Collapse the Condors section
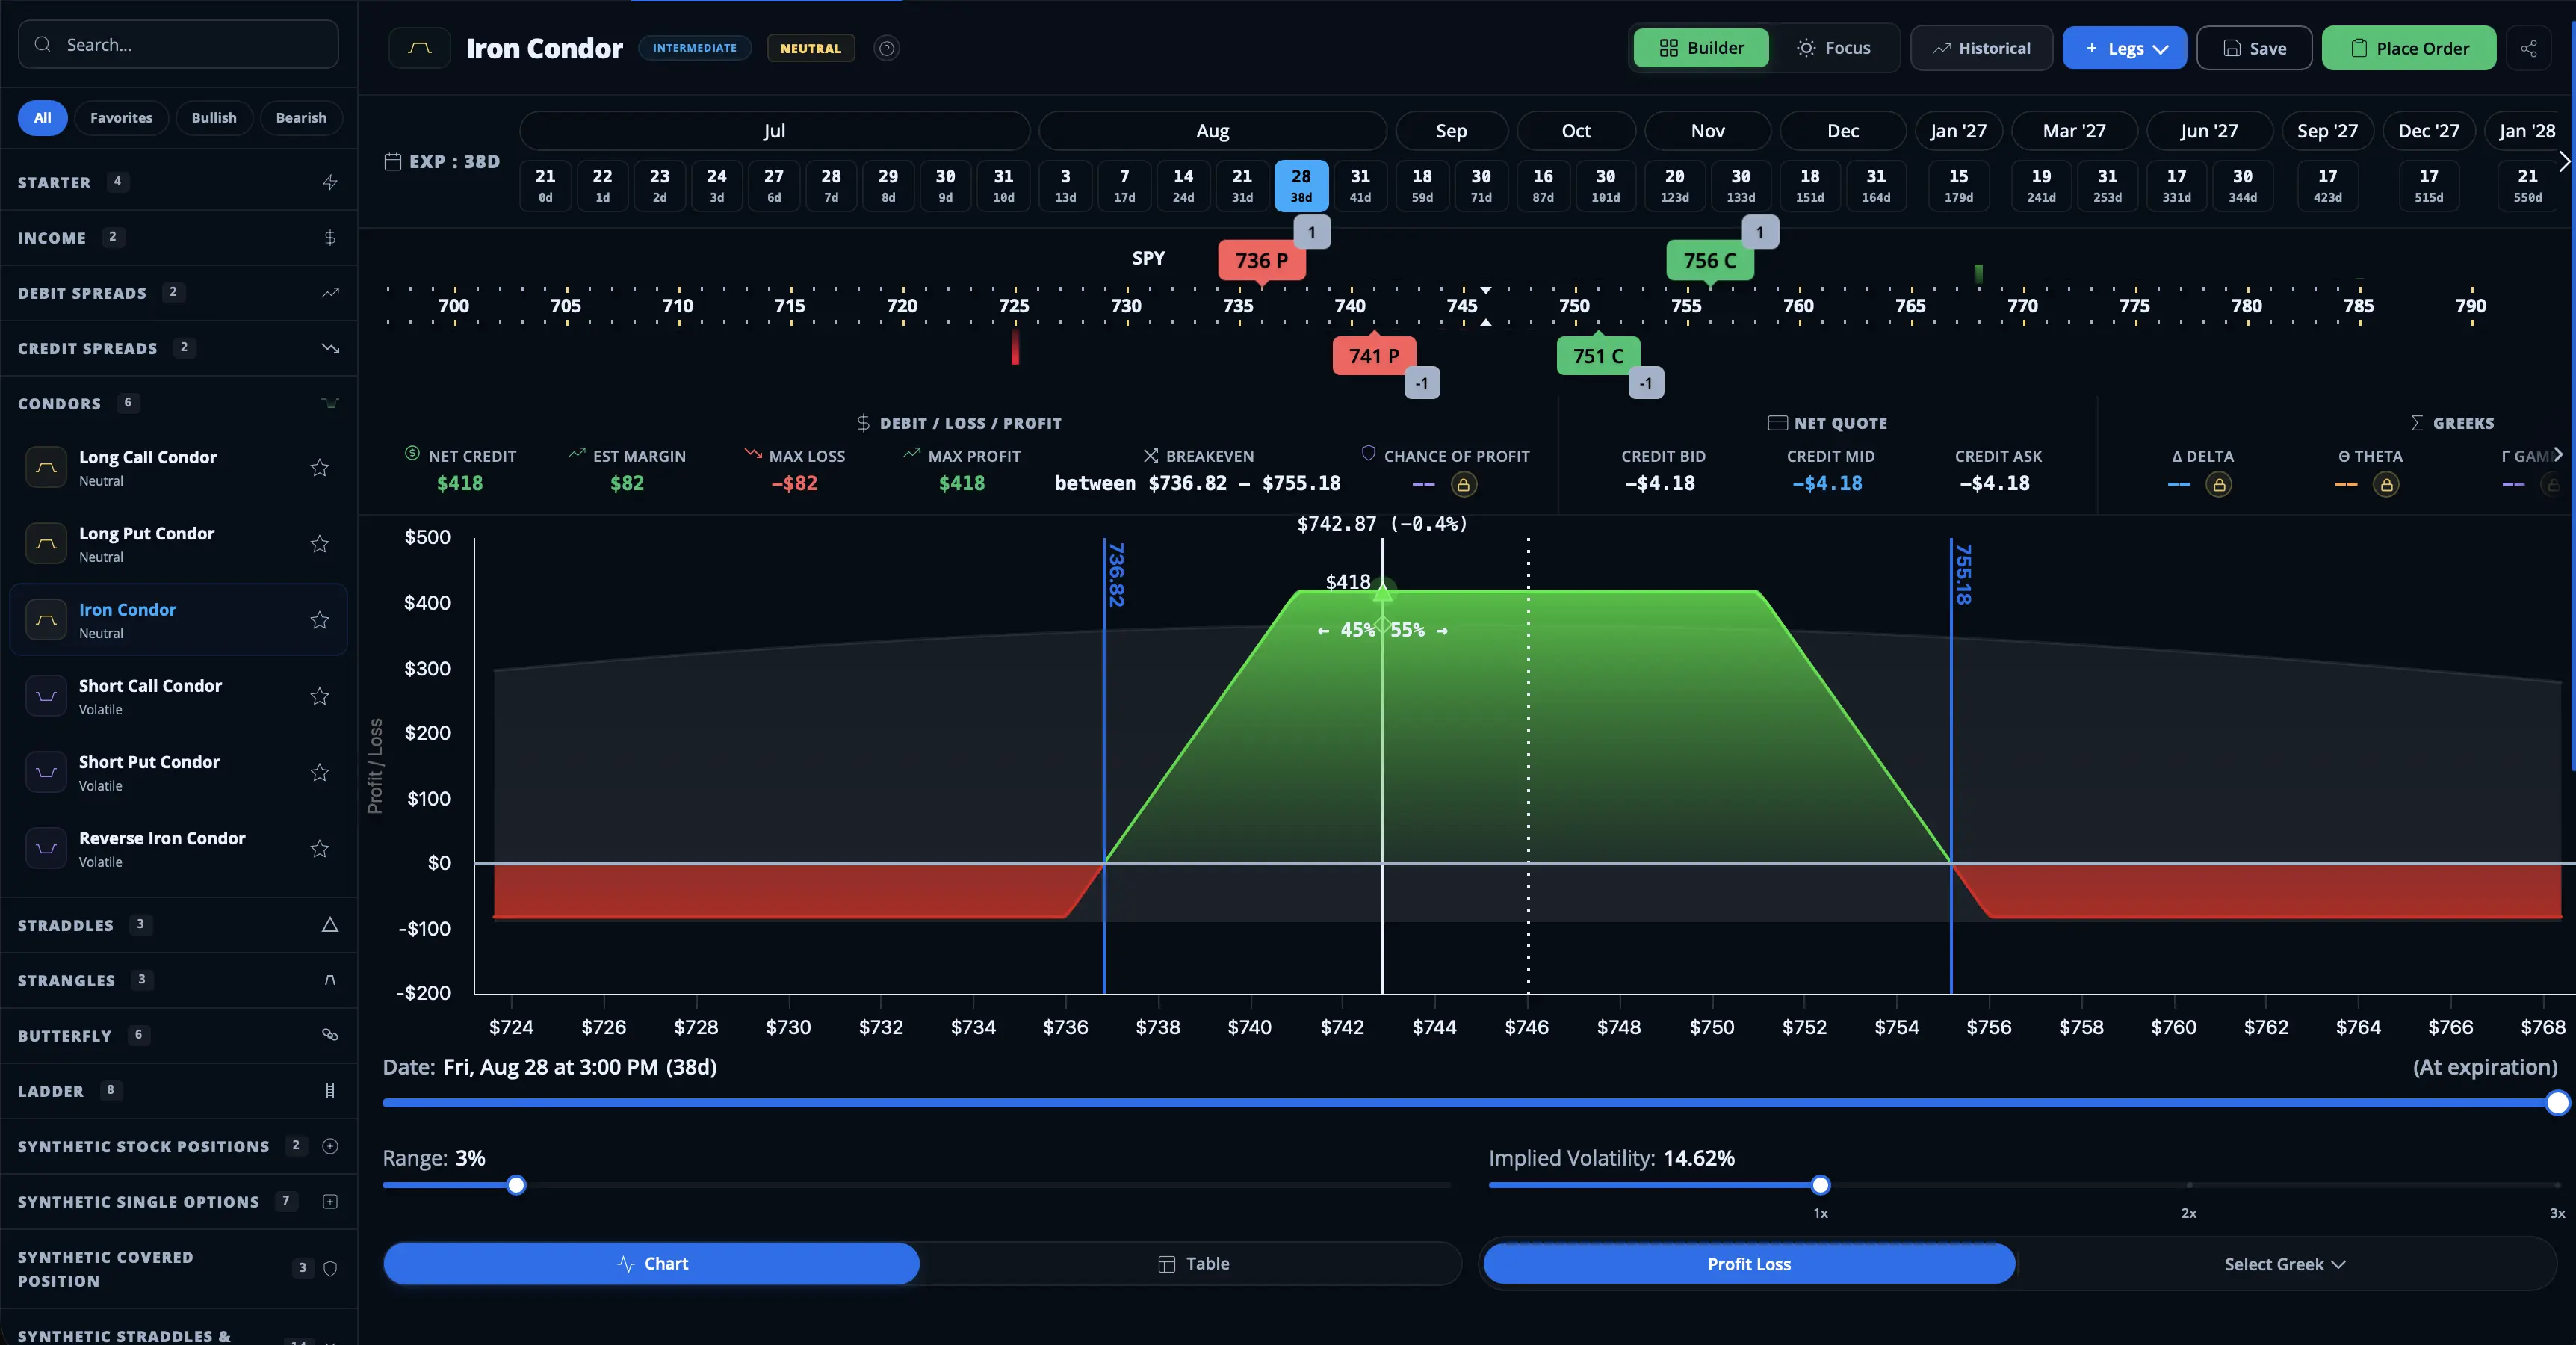The image size is (2576, 1345). 179,403
